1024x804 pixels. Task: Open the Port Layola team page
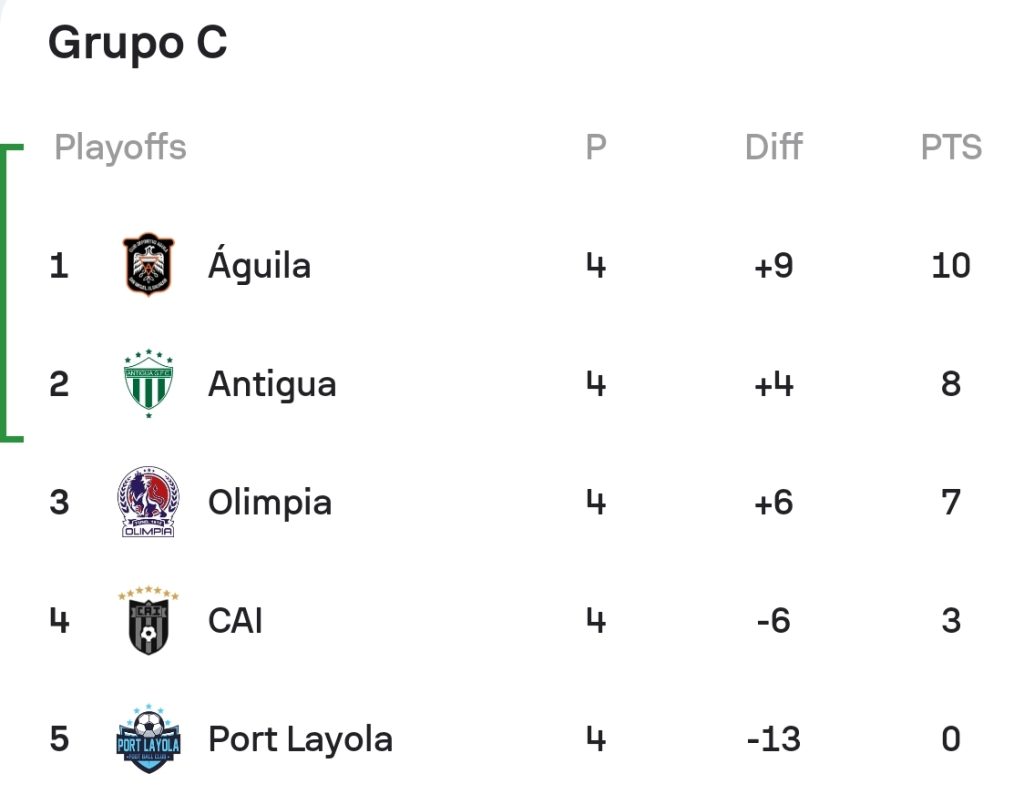[300, 739]
